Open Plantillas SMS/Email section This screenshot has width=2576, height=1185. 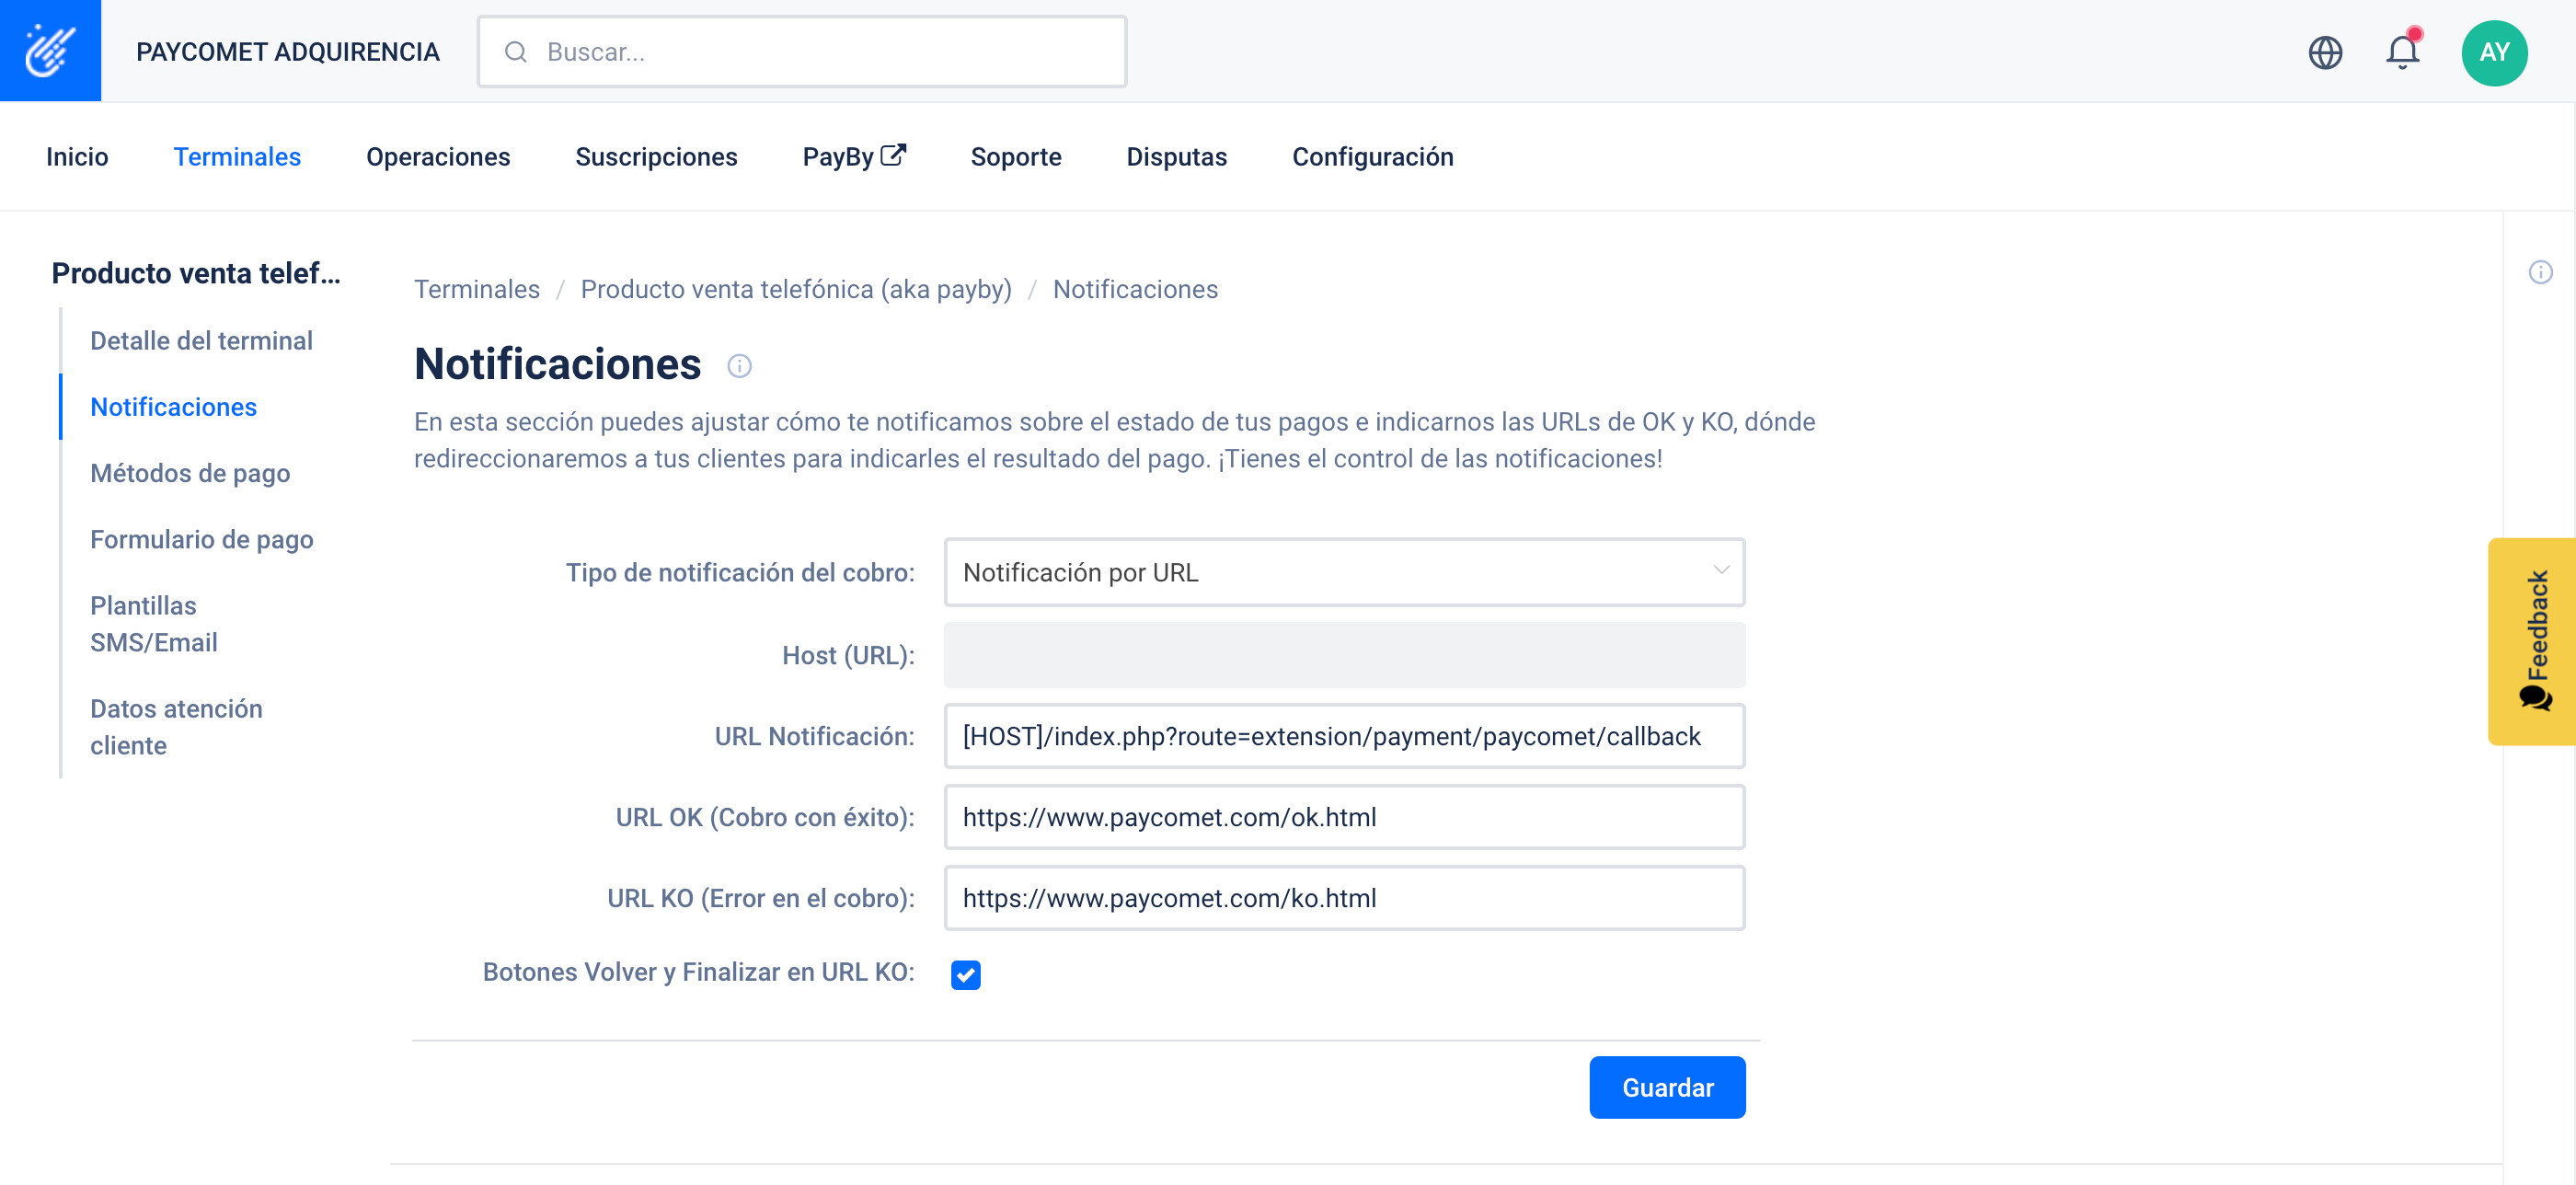point(154,624)
